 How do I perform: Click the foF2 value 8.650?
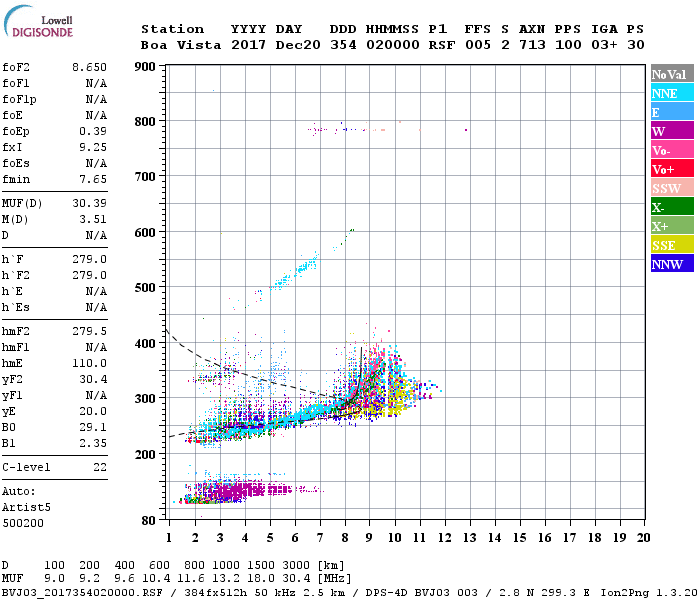[89, 67]
